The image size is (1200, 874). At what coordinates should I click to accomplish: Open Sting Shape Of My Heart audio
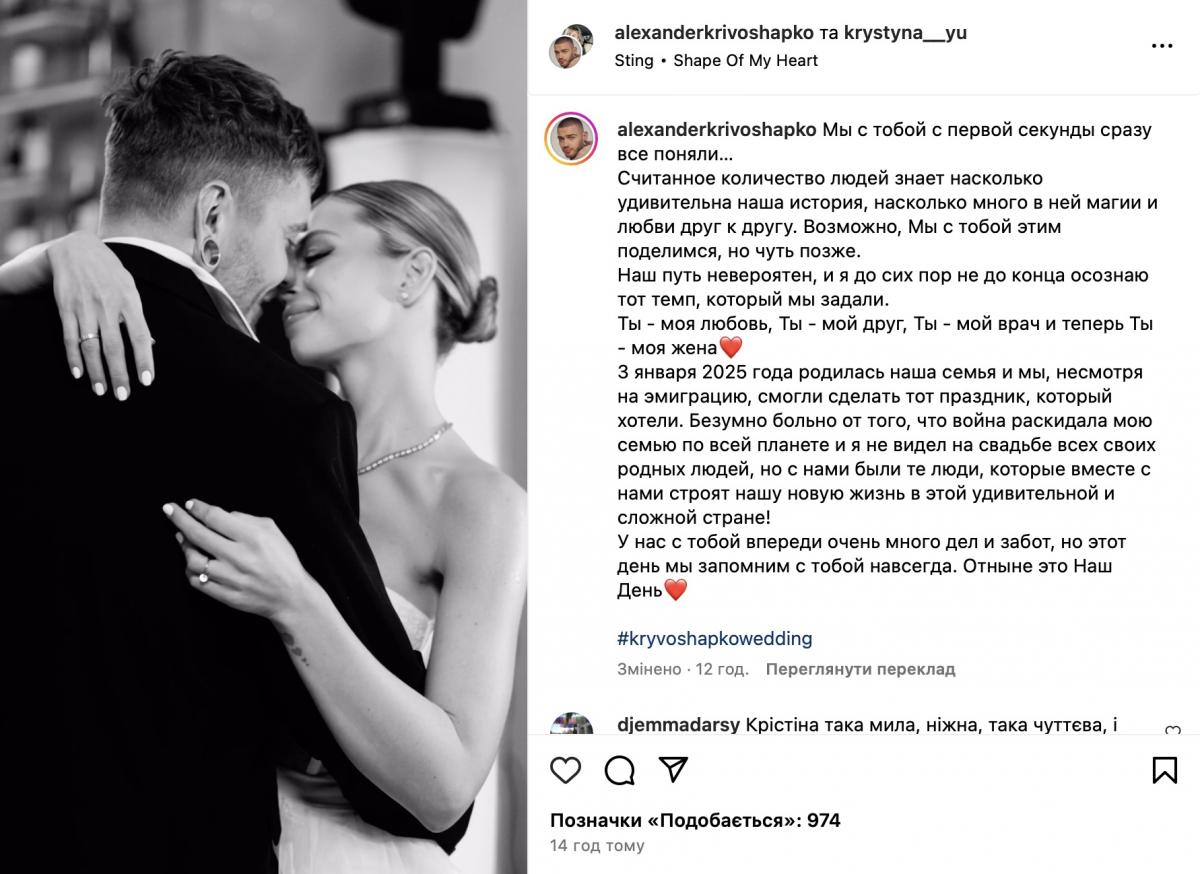click(716, 60)
